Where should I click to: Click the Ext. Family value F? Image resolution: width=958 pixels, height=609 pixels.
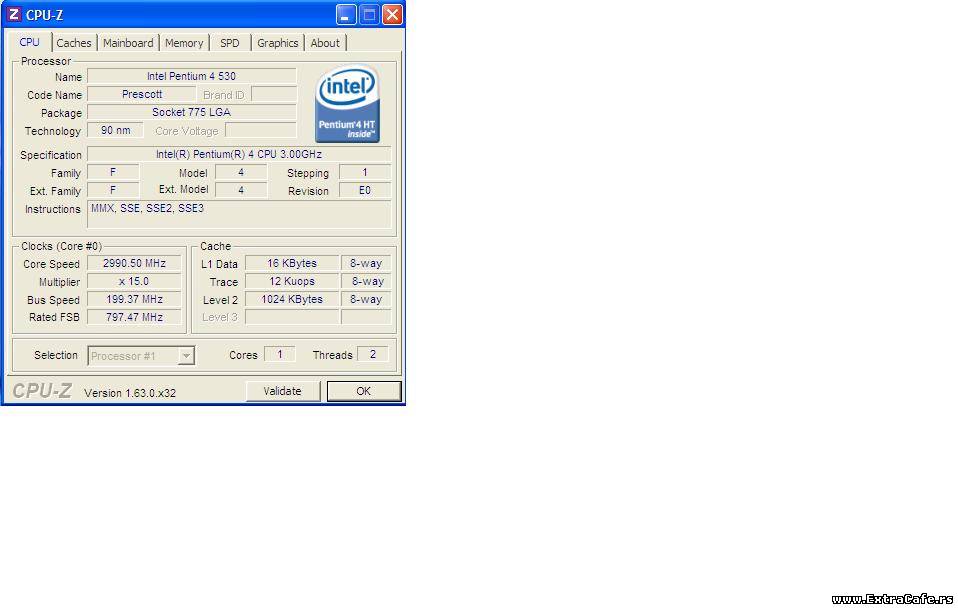(113, 190)
